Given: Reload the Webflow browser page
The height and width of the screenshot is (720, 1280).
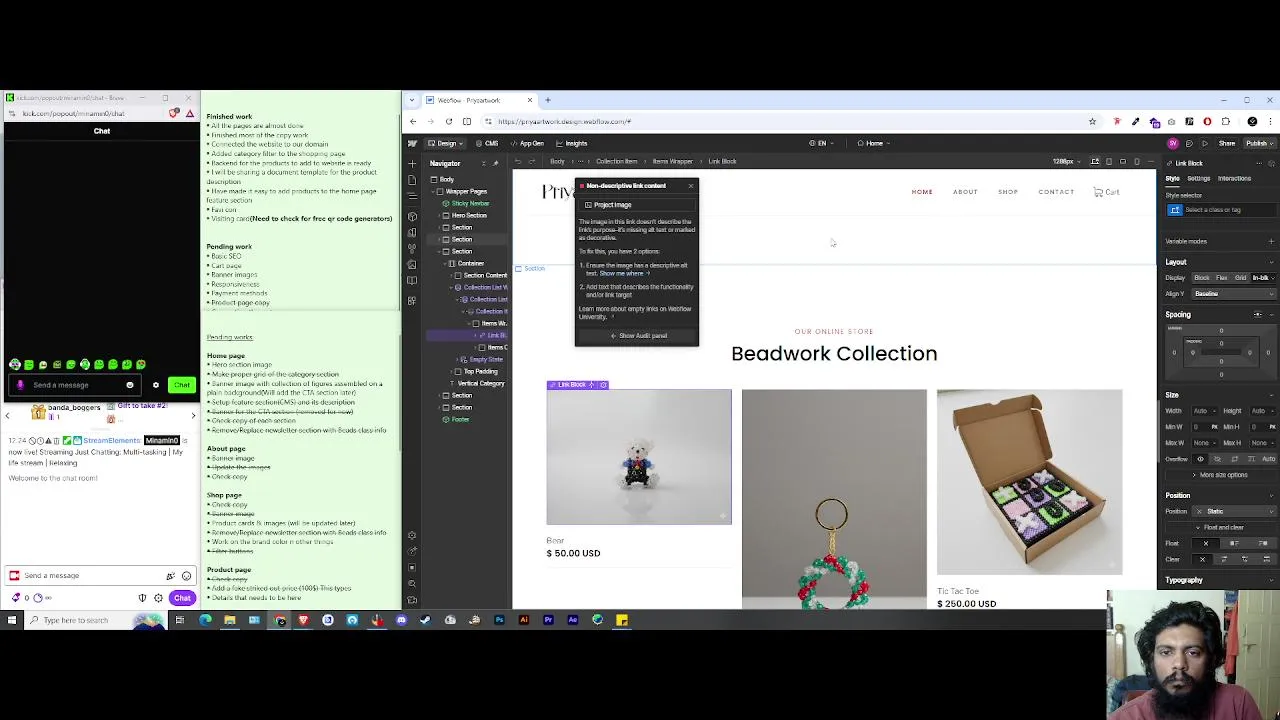Looking at the screenshot, I should point(449,121).
